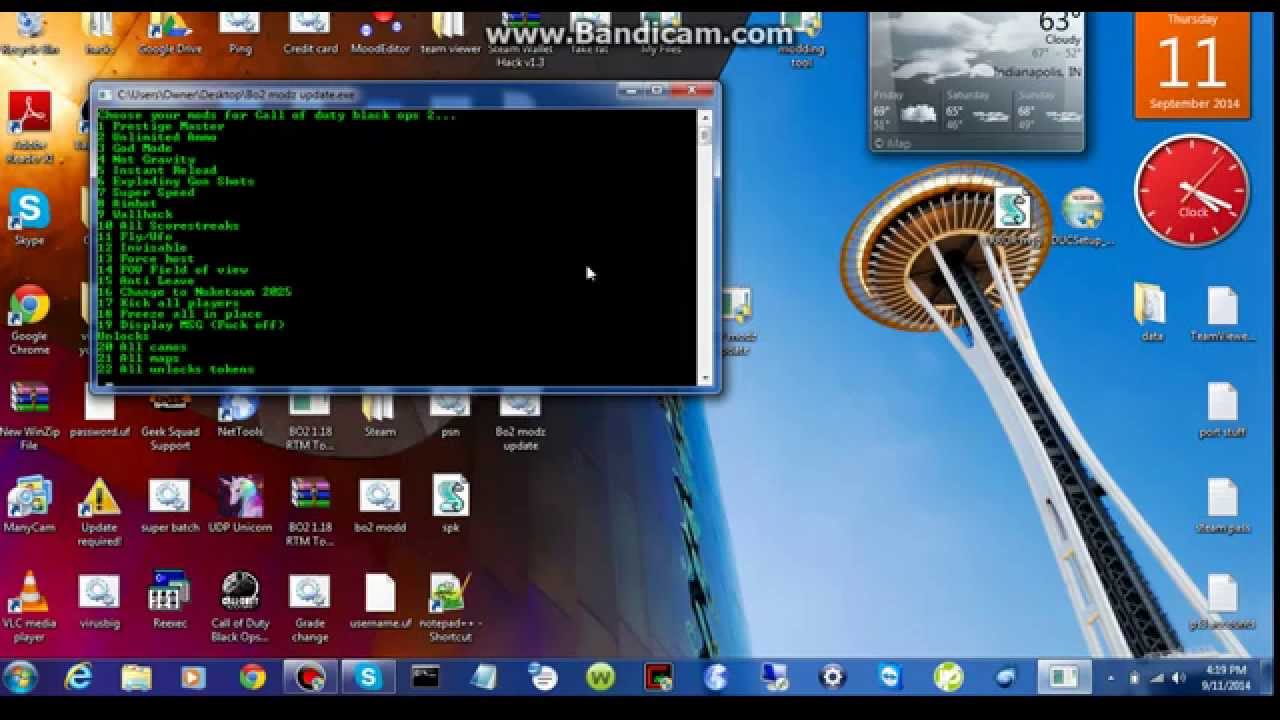Image resolution: width=1280 pixels, height=720 pixels.
Task: Open the username.uf desktop file
Action: (380, 600)
